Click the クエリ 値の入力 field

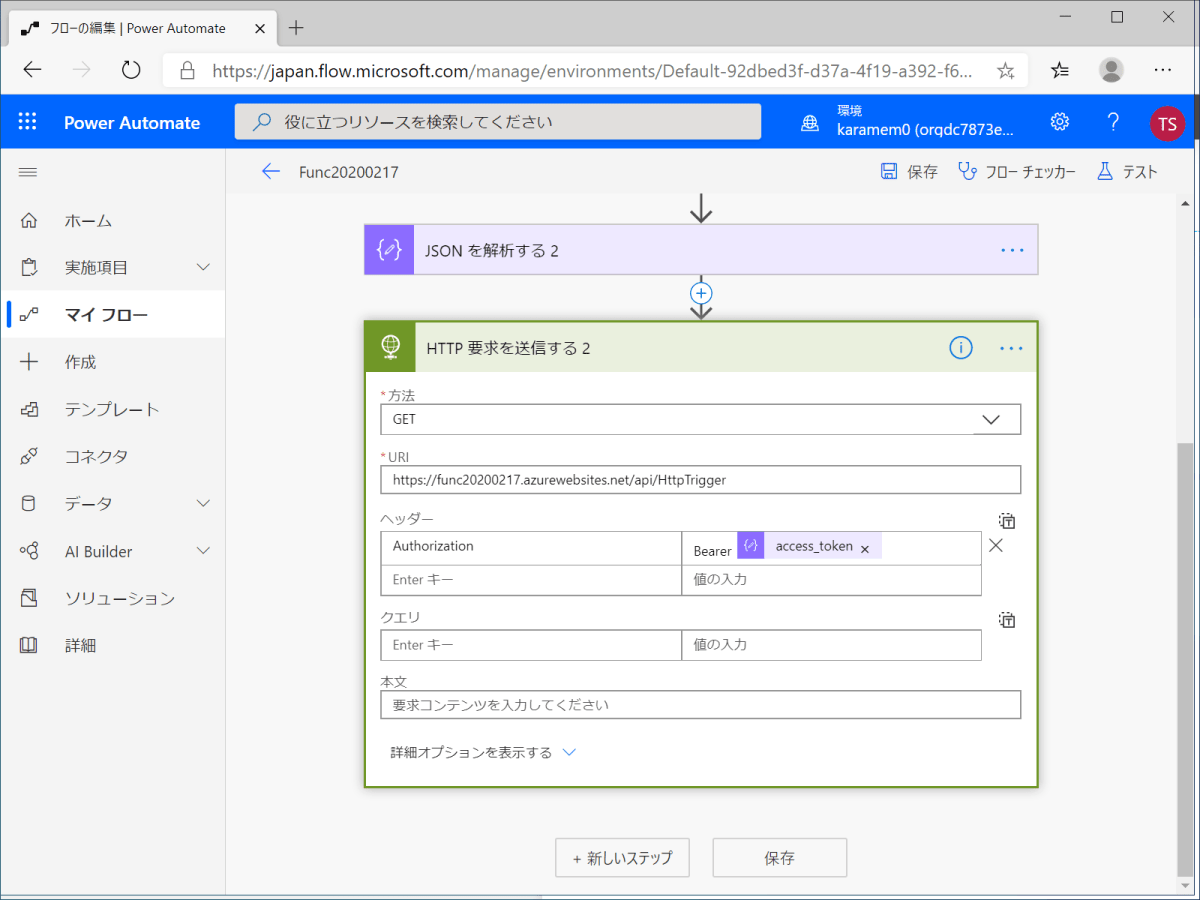click(x=831, y=645)
